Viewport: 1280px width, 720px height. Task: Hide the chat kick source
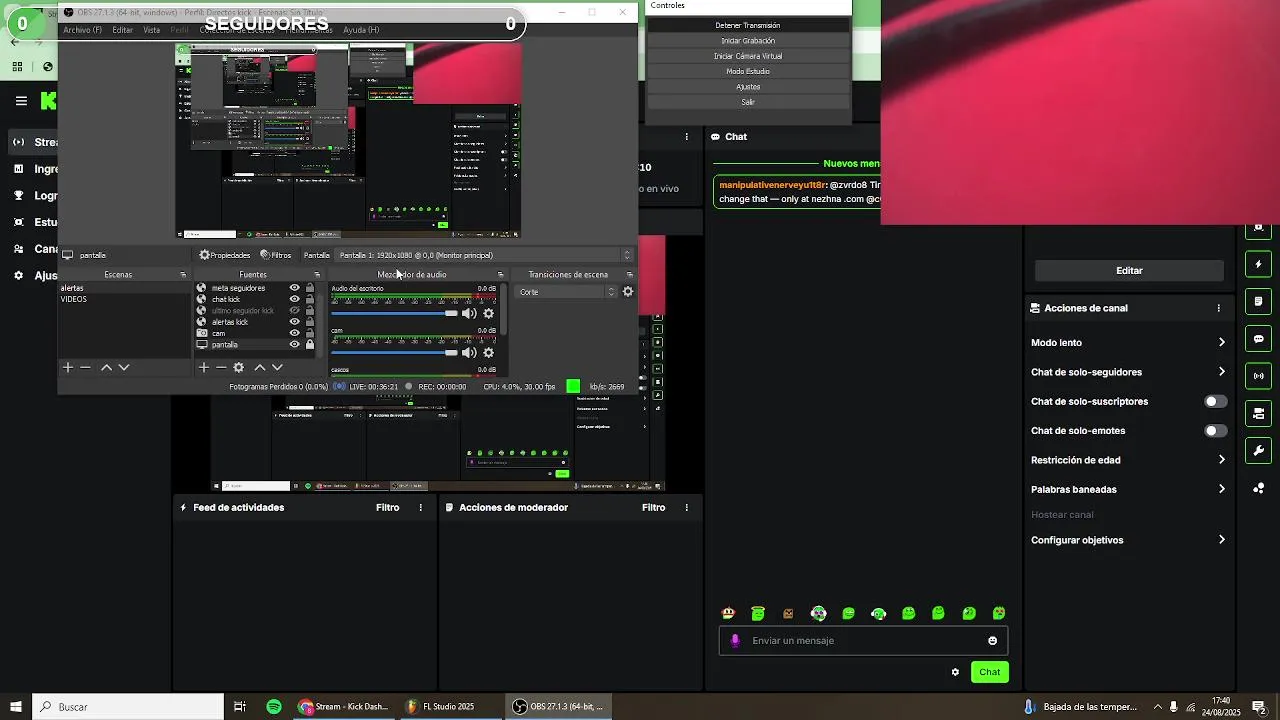pos(295,299)
